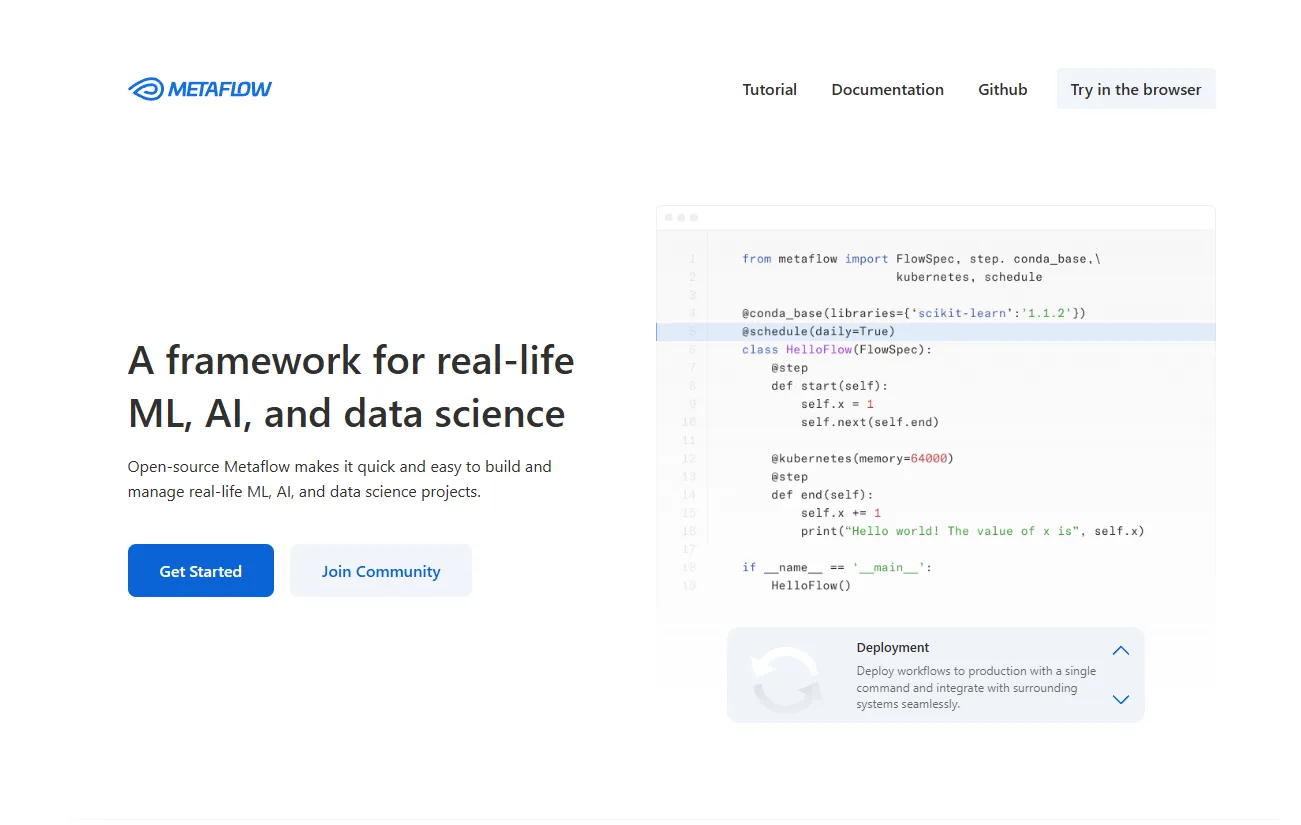
Task: Click the kubernetes, schedule import continuation line
Action: pyautogui.click(x=969, y=276)
